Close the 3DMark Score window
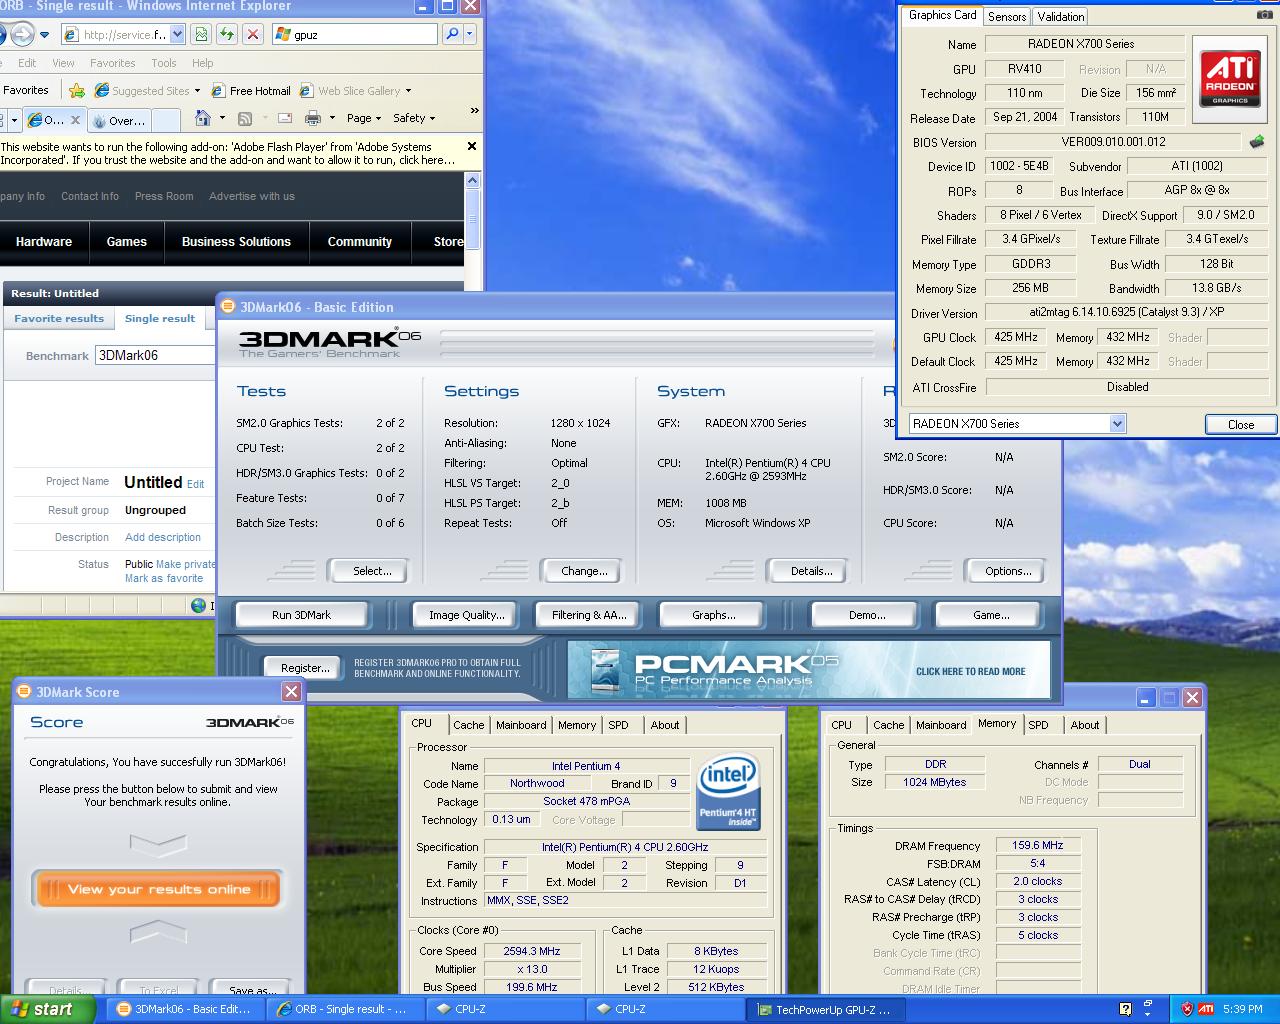The width and height of the screenshot is (1280, 1024). (291, 691)
